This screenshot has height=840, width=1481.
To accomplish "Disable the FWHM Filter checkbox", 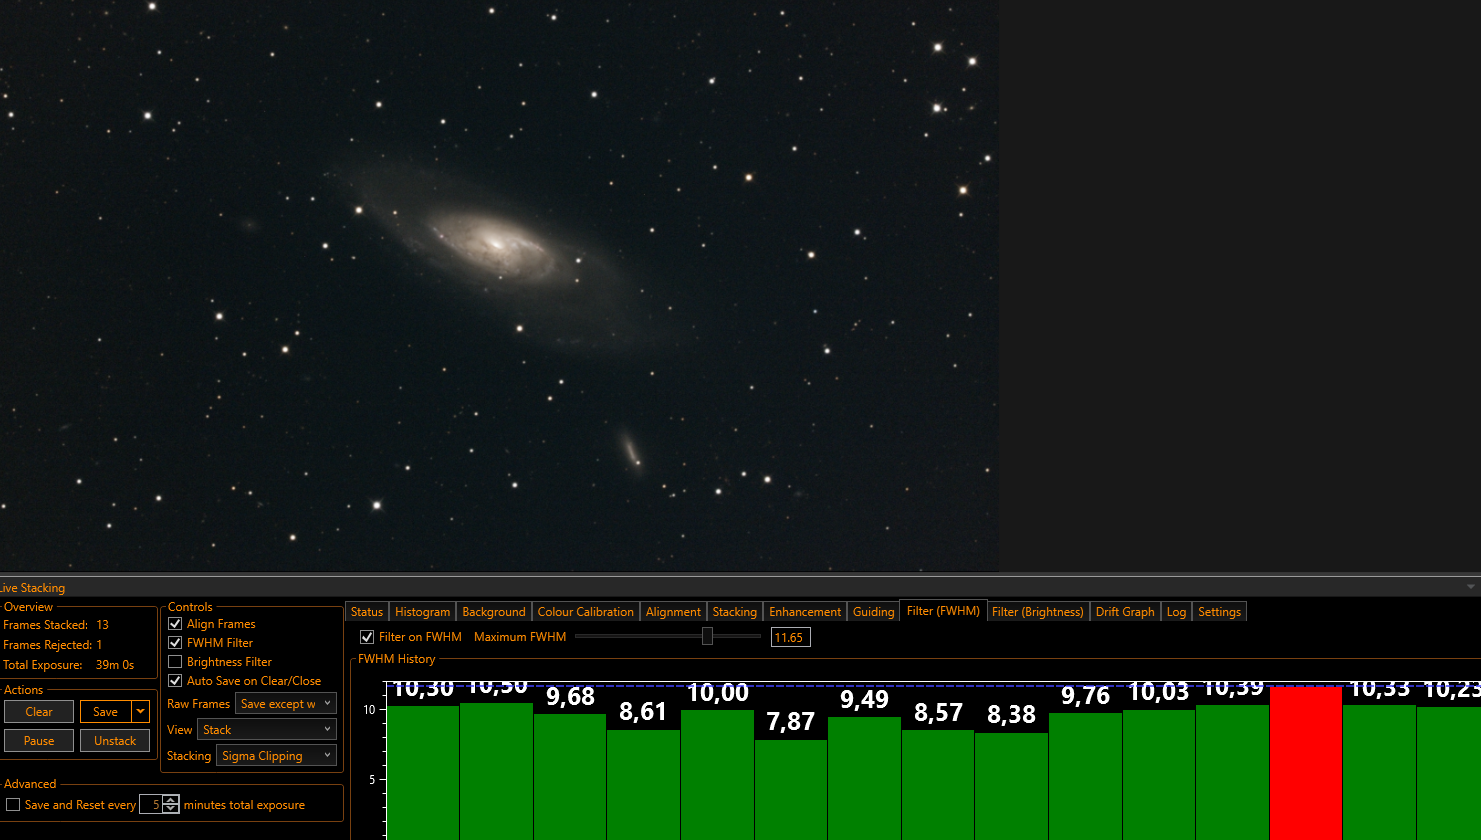I will click(175, 643).
